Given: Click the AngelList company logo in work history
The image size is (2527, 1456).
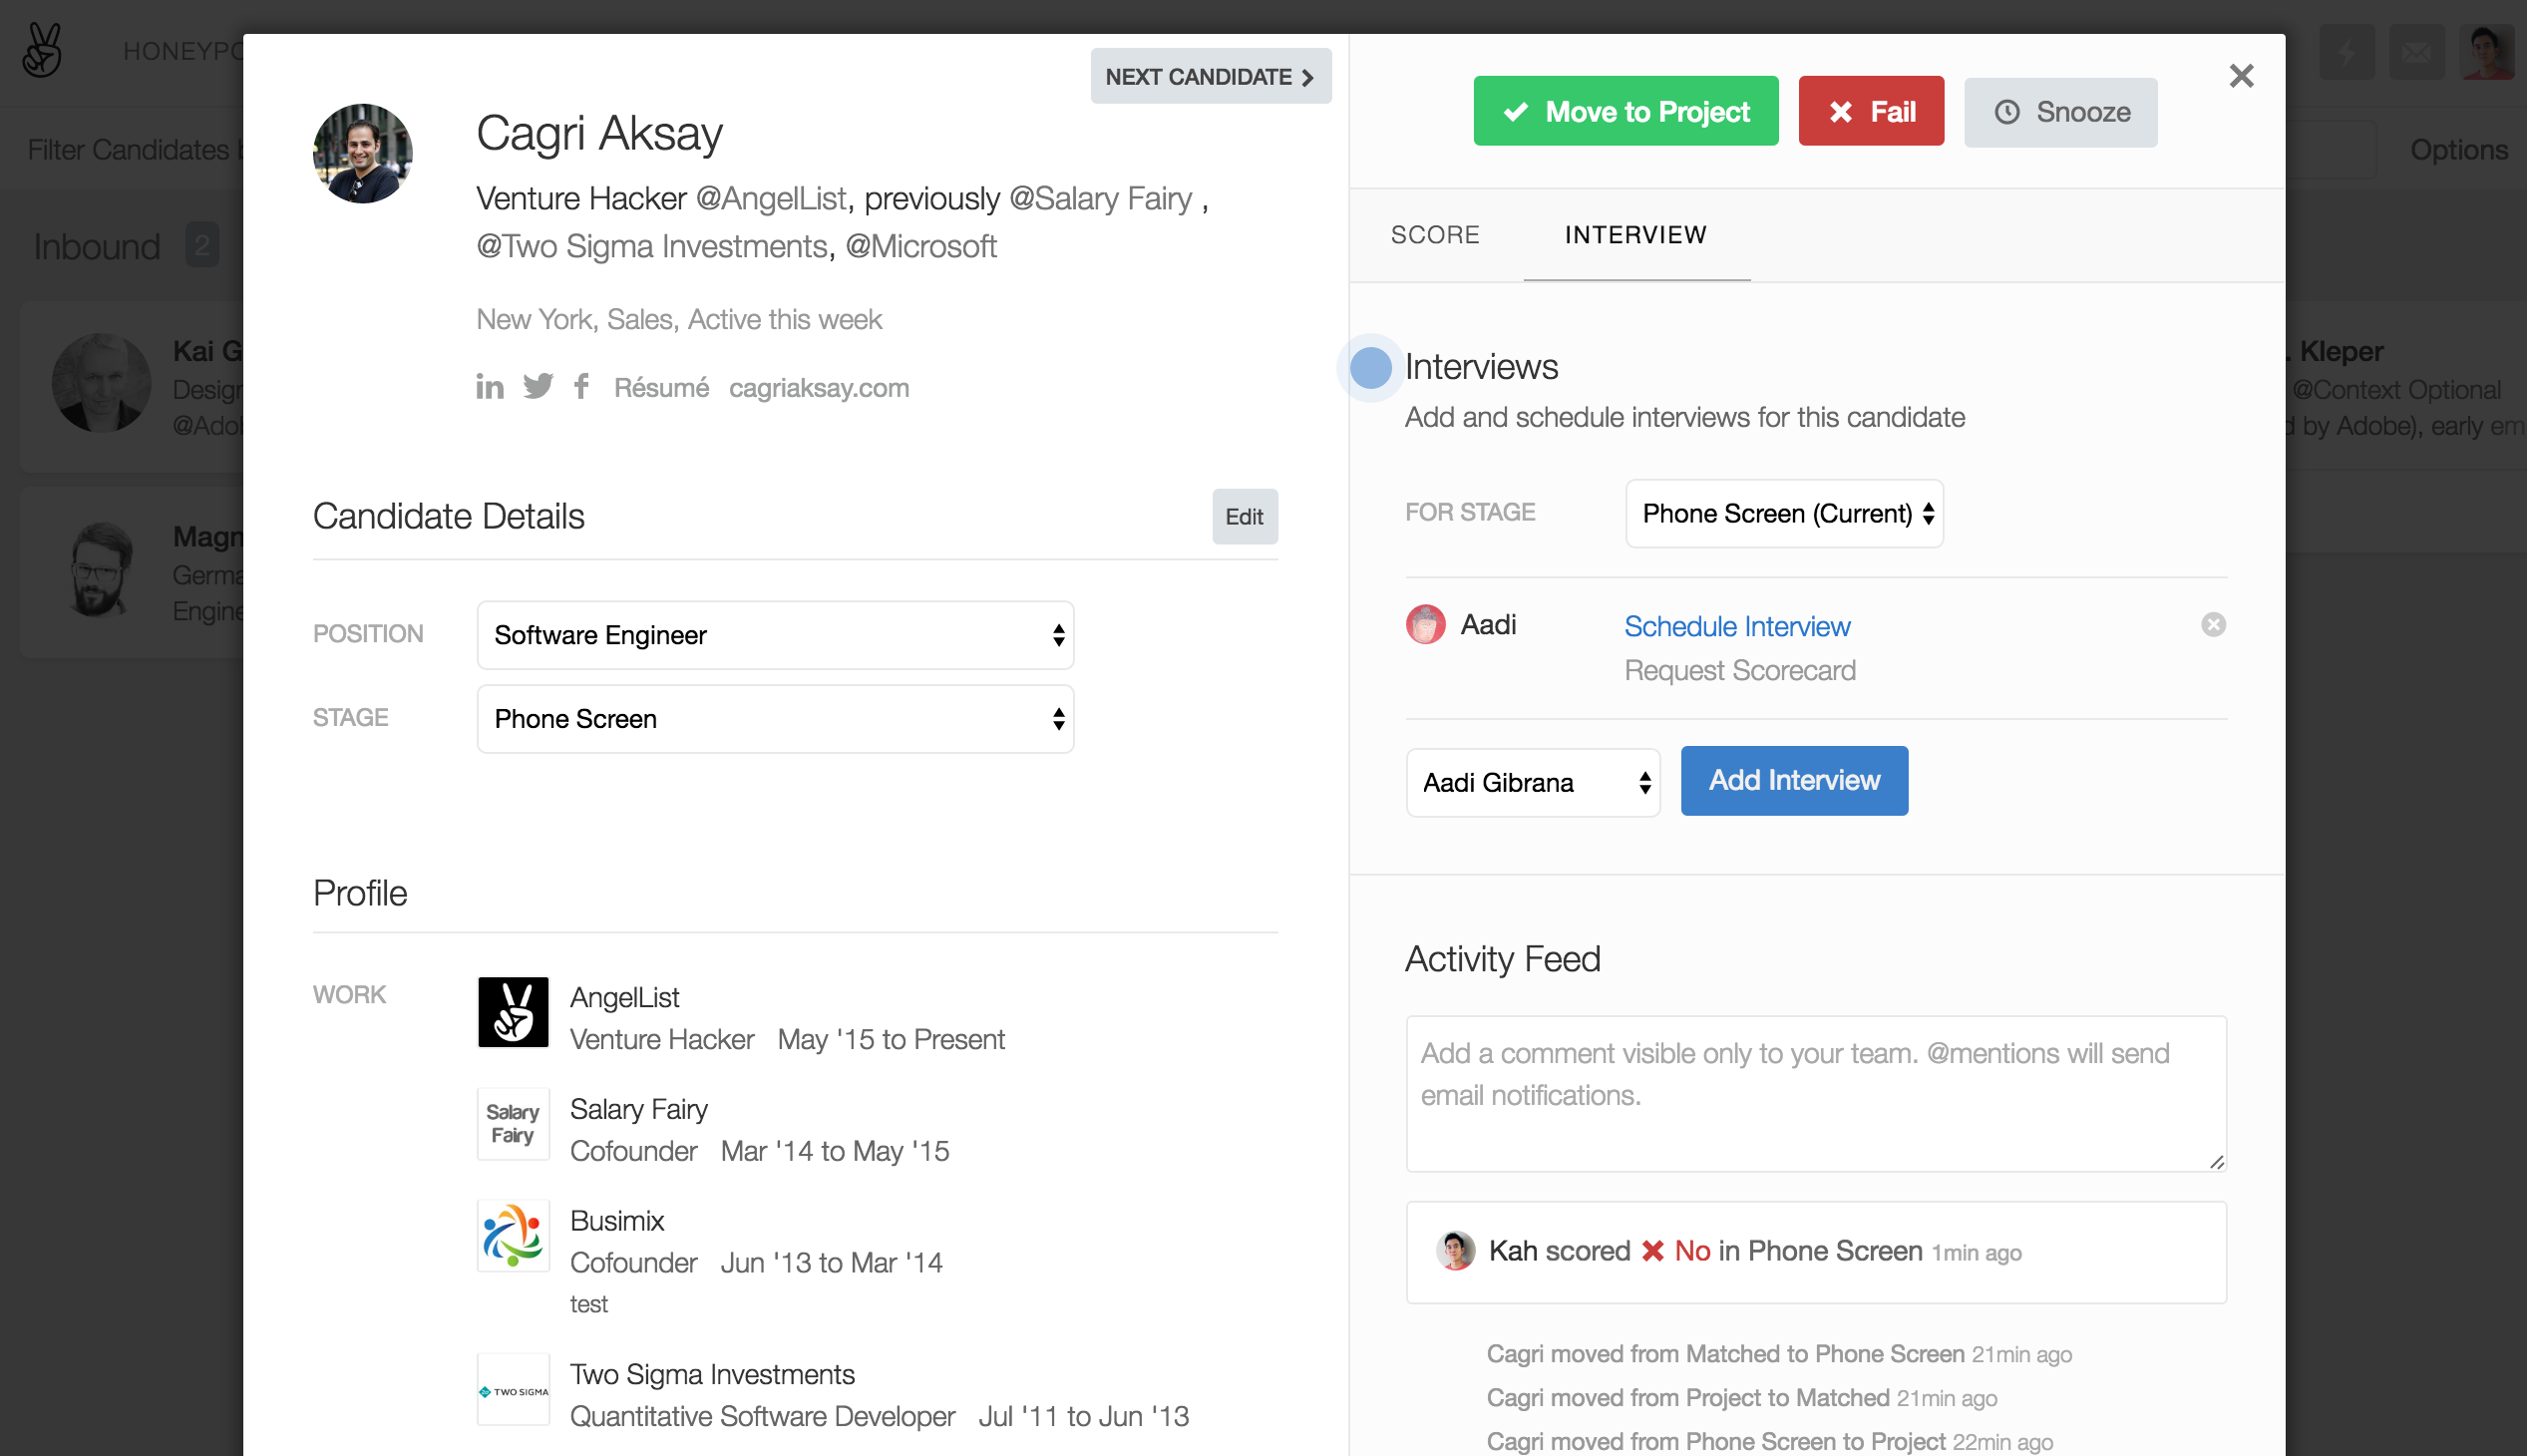Looking at the screenshot, I should tap(513, 1012).
